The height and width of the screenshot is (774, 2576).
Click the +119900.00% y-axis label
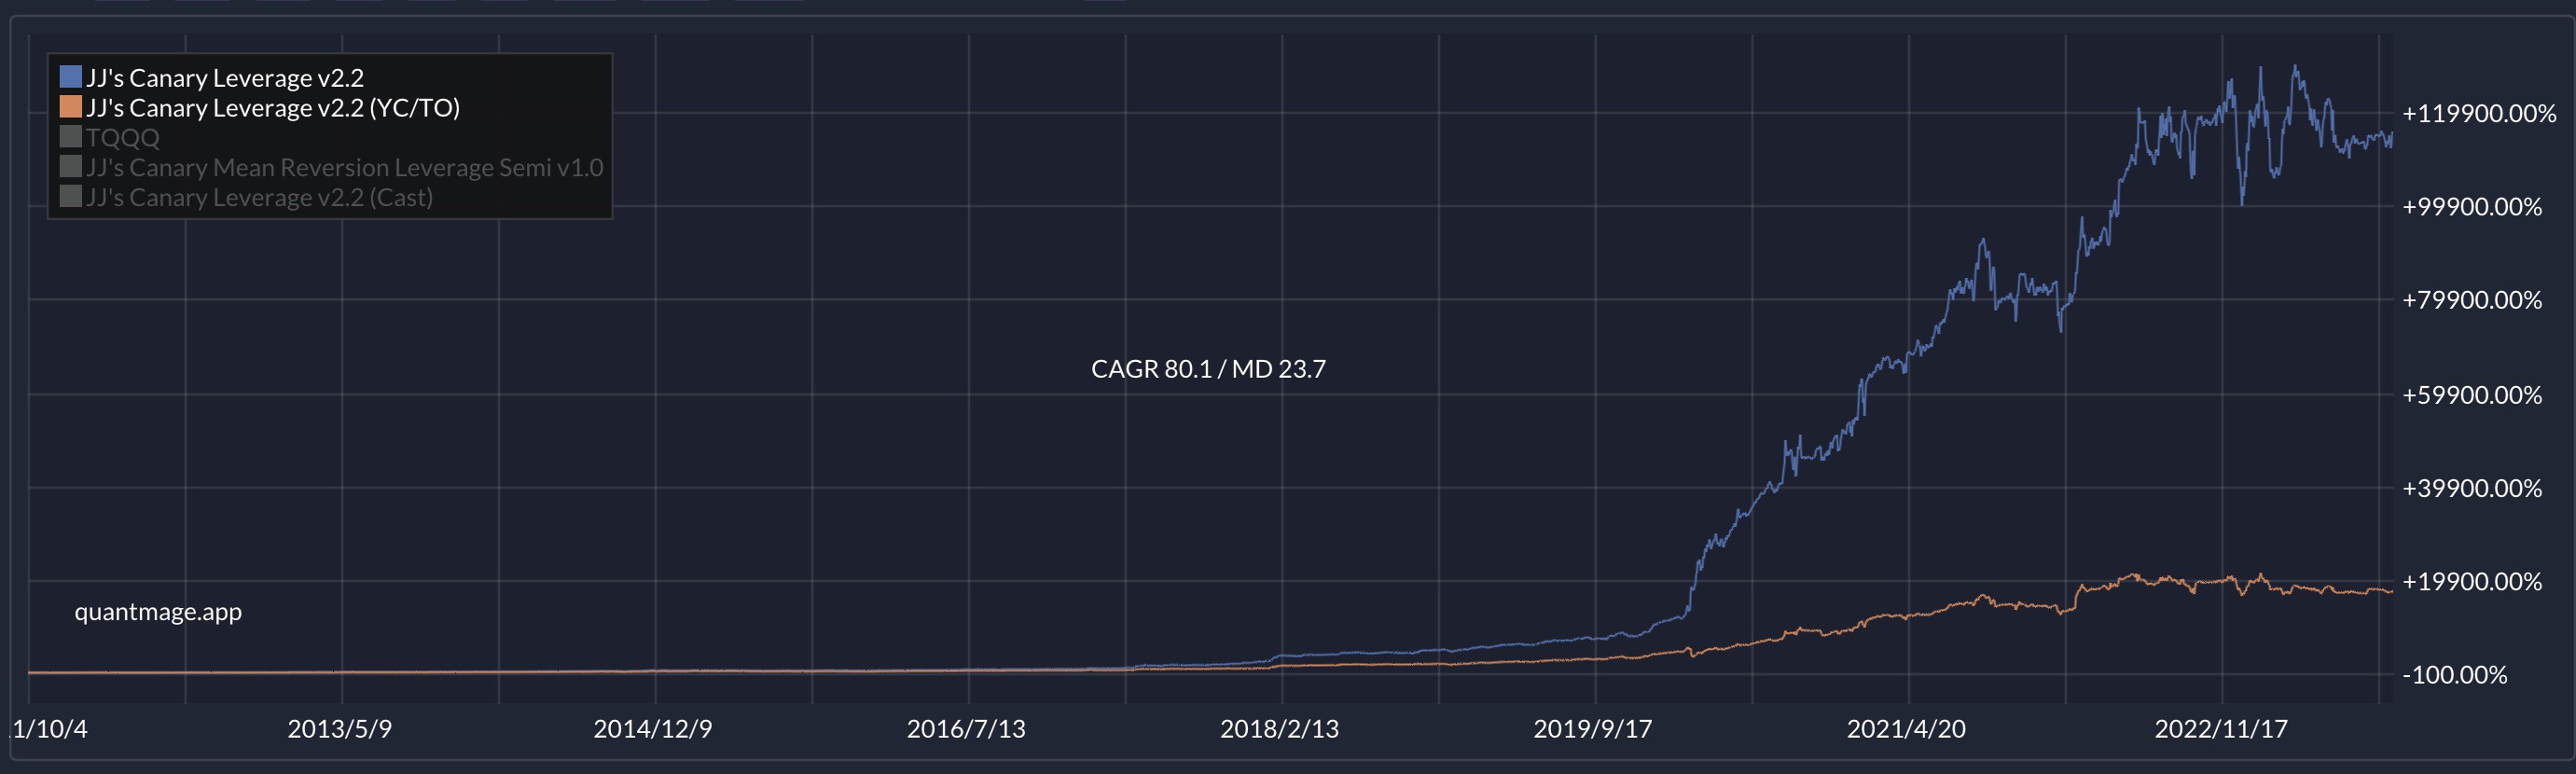(2479, 114)
